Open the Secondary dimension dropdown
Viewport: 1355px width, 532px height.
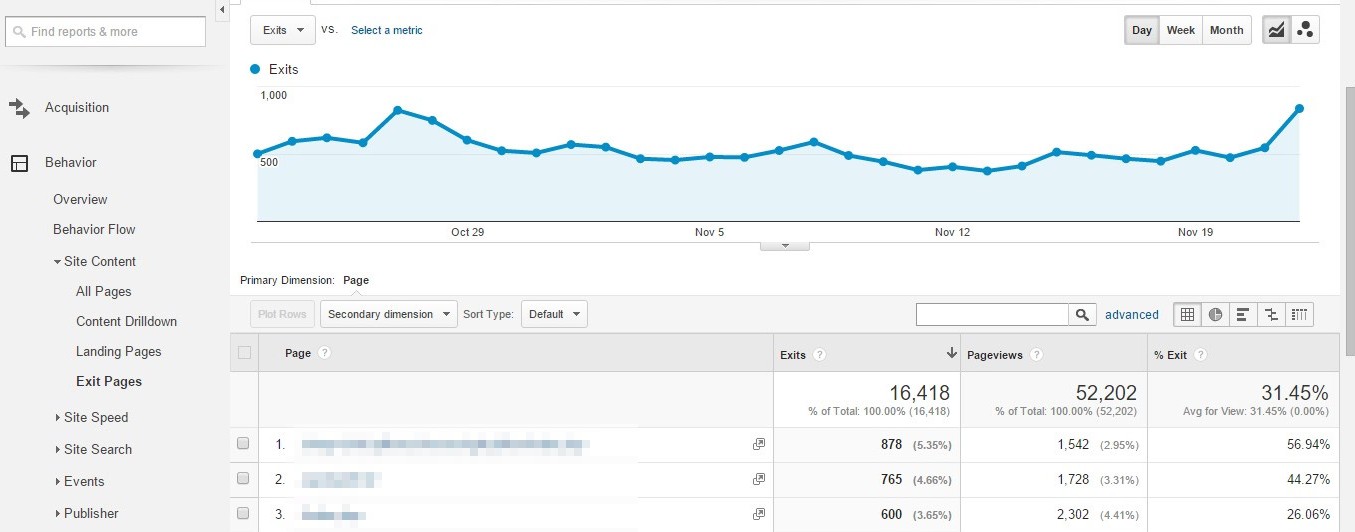point(388,314)
